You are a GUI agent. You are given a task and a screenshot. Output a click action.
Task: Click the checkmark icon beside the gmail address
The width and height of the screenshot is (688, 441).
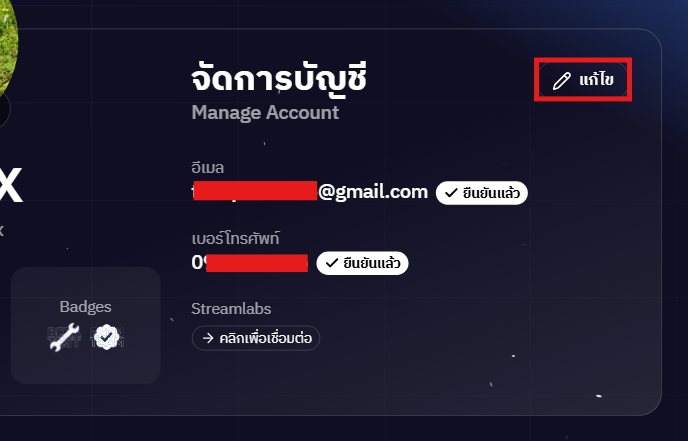pyautogui.click(x=451, y=193)
